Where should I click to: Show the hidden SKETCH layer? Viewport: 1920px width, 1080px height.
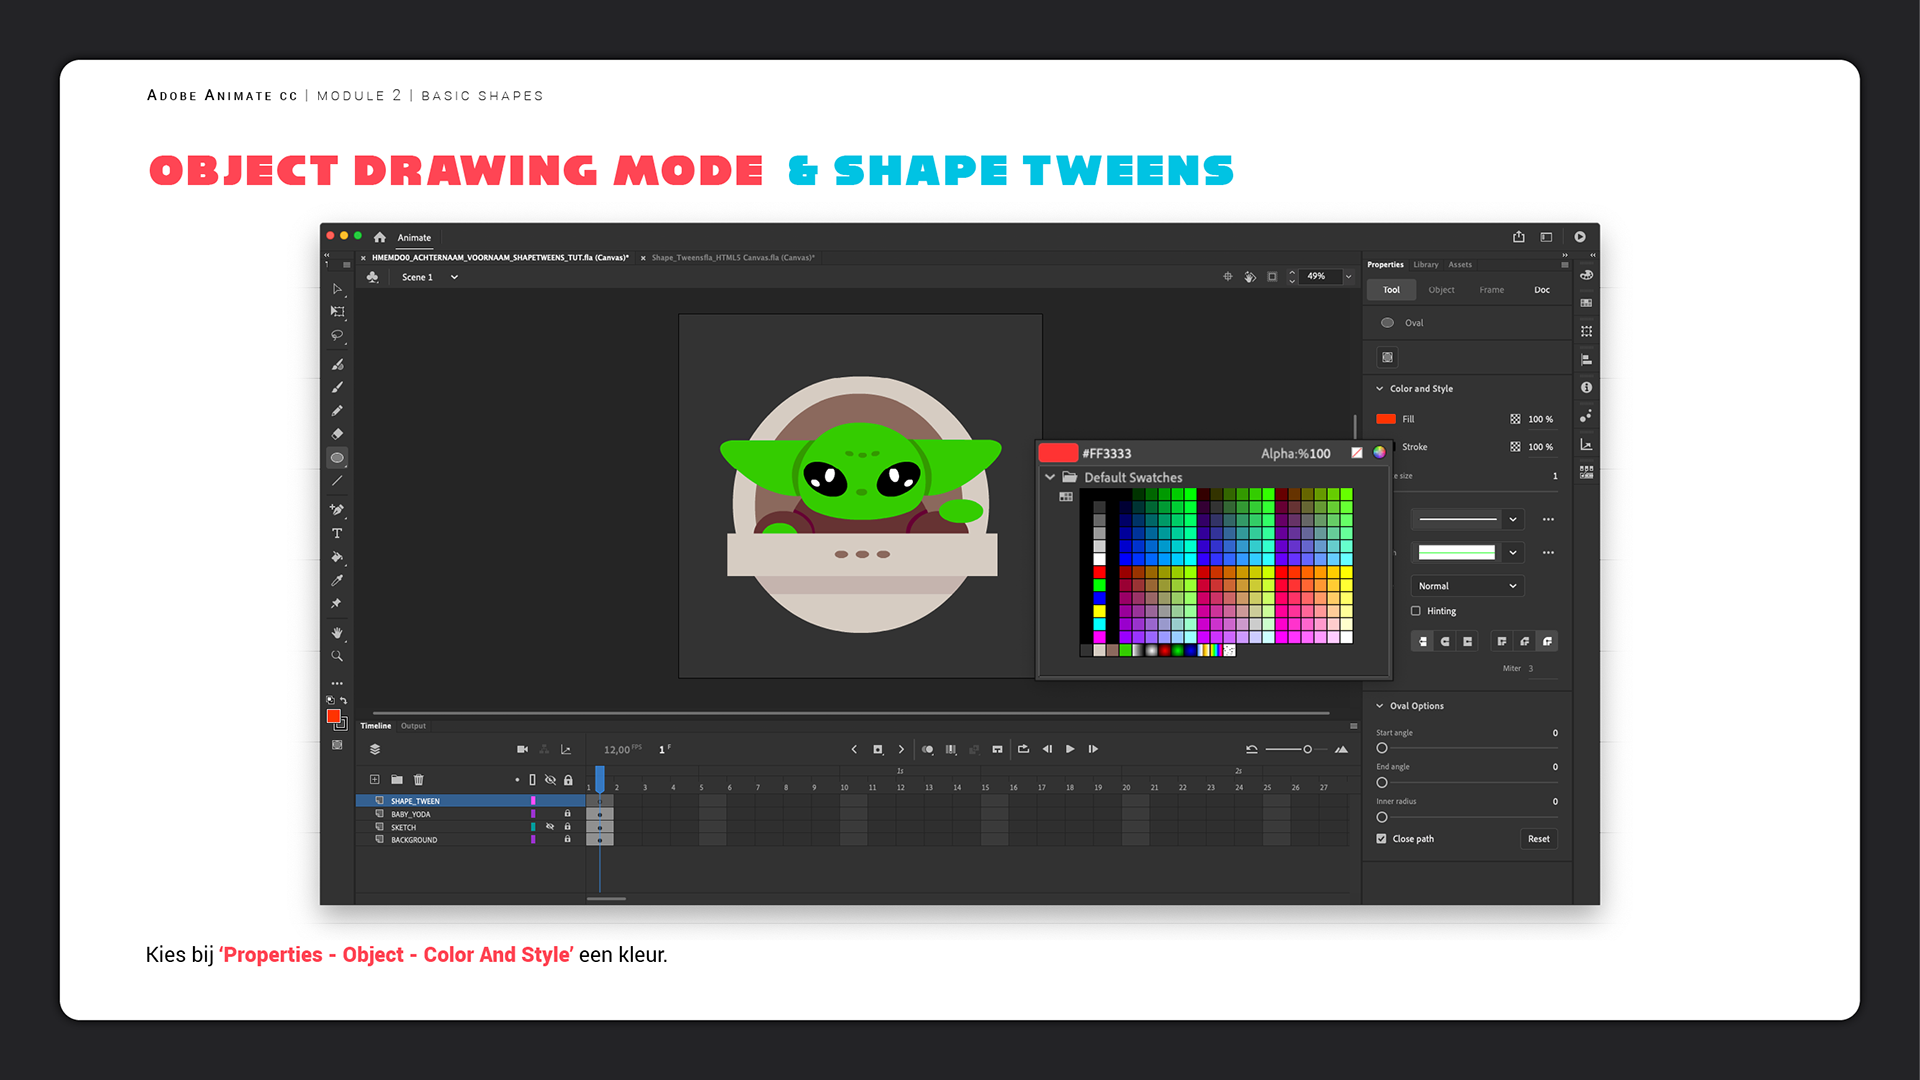[x=550, y=827]
